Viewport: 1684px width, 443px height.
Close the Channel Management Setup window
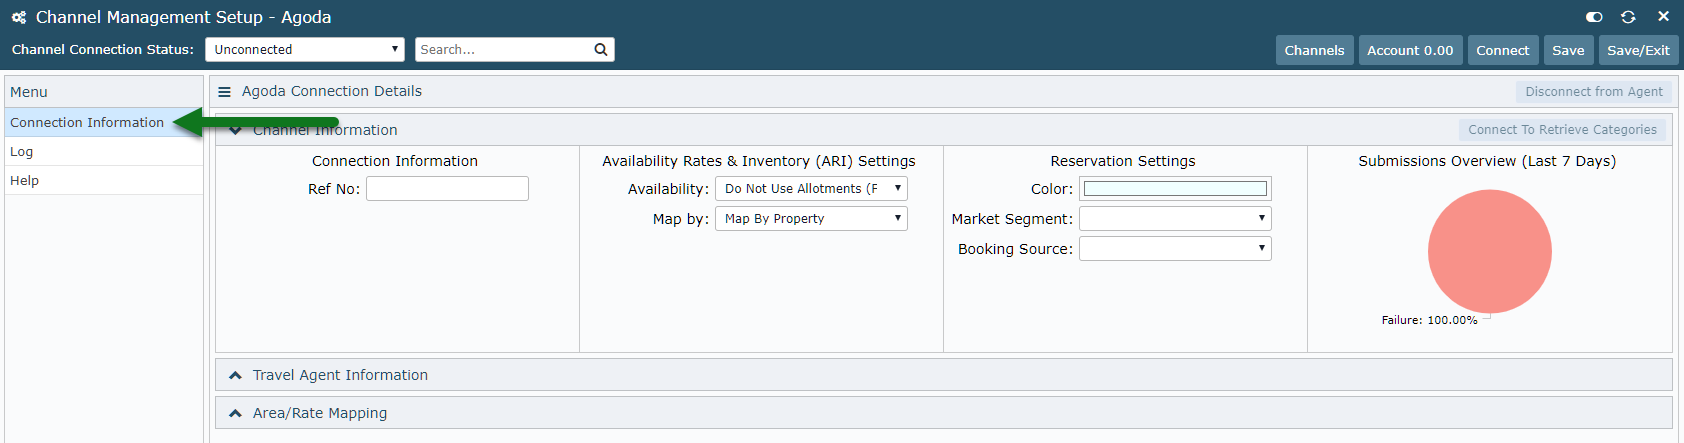[x=1663, y=16]
